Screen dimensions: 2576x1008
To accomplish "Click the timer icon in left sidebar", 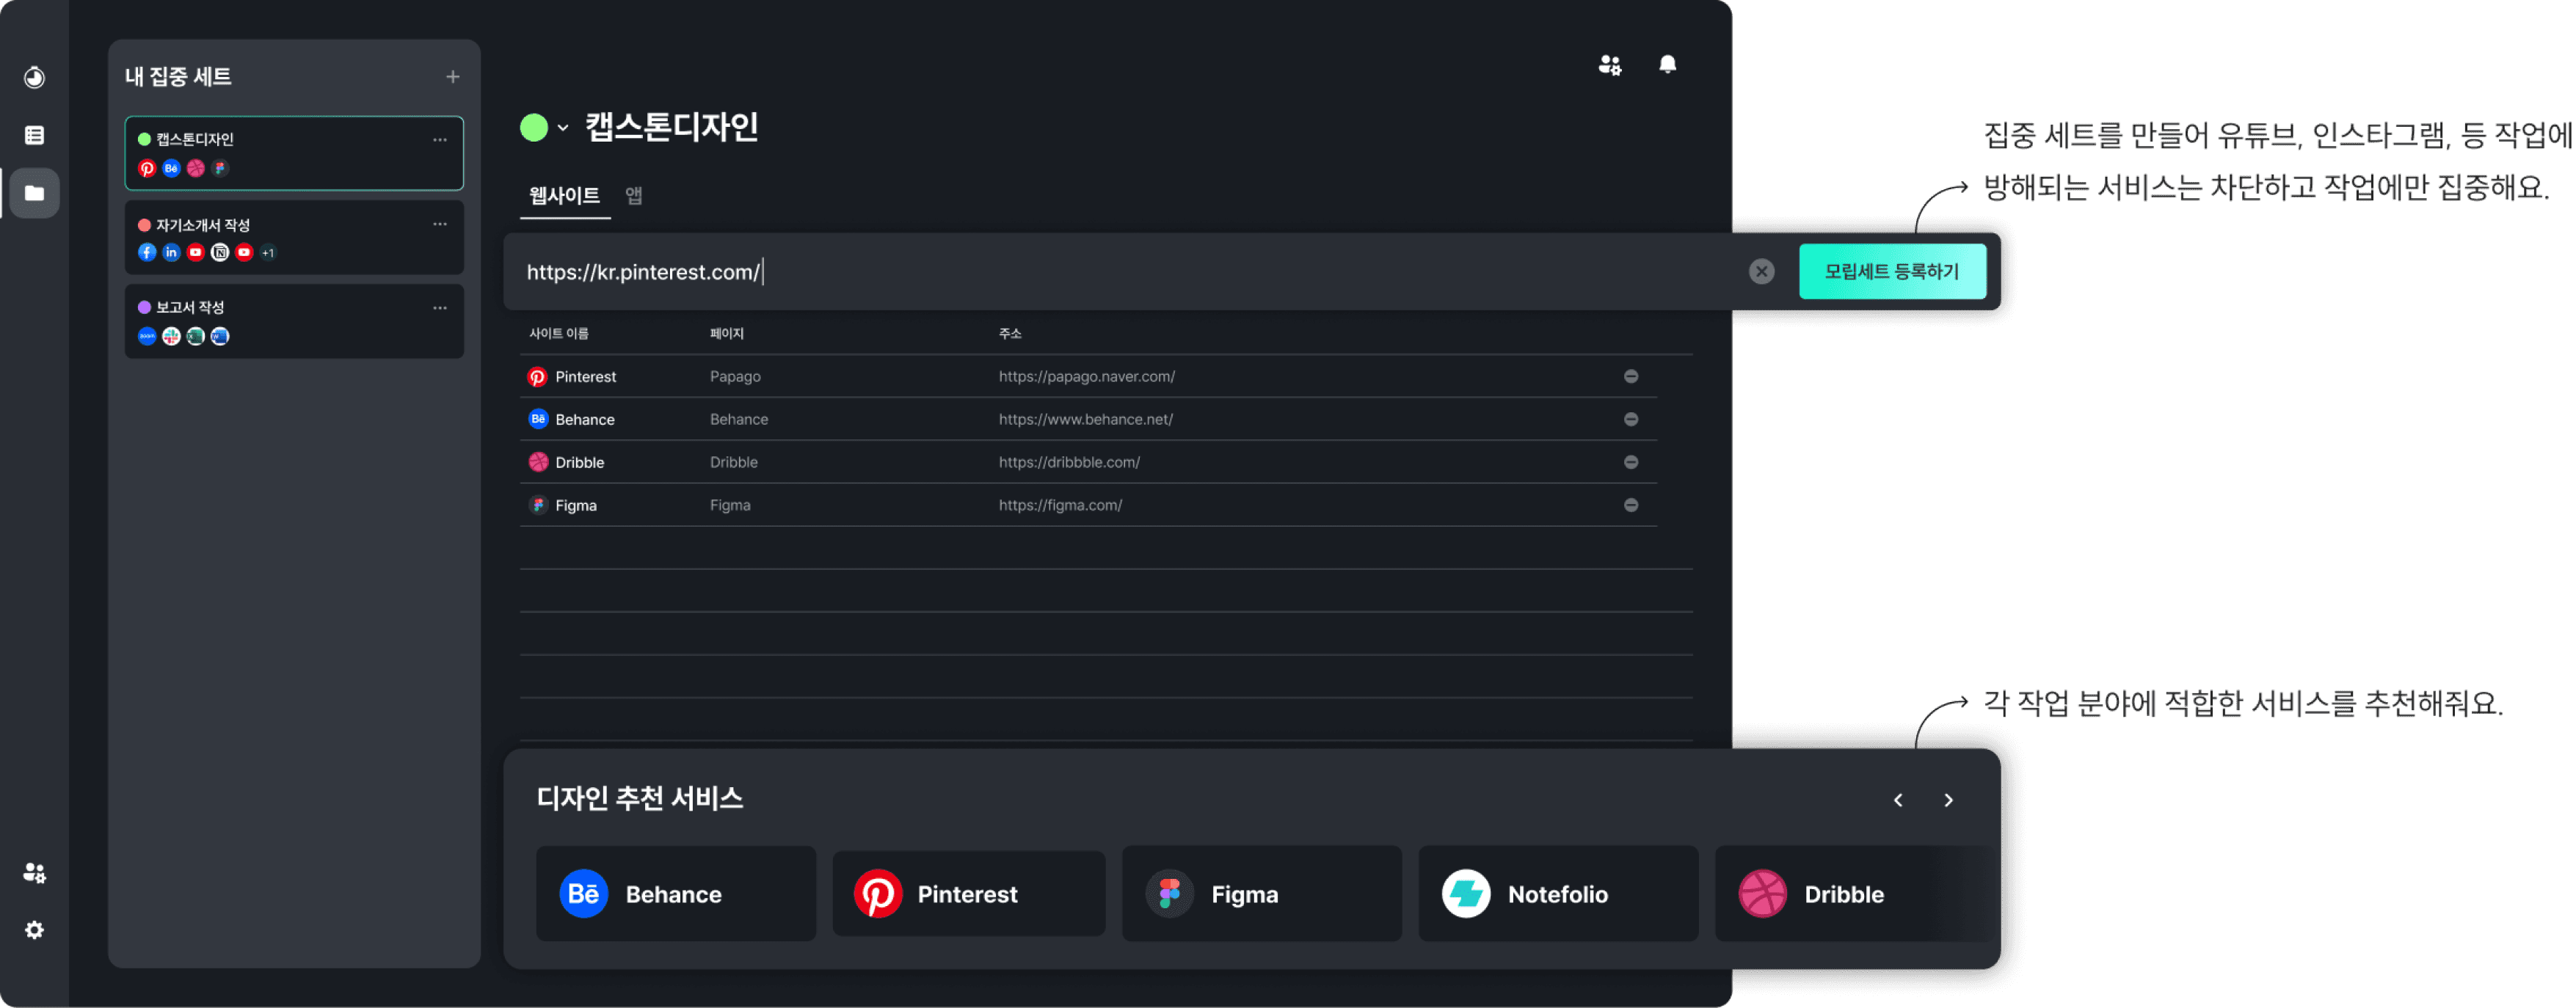I will point(34,77).
